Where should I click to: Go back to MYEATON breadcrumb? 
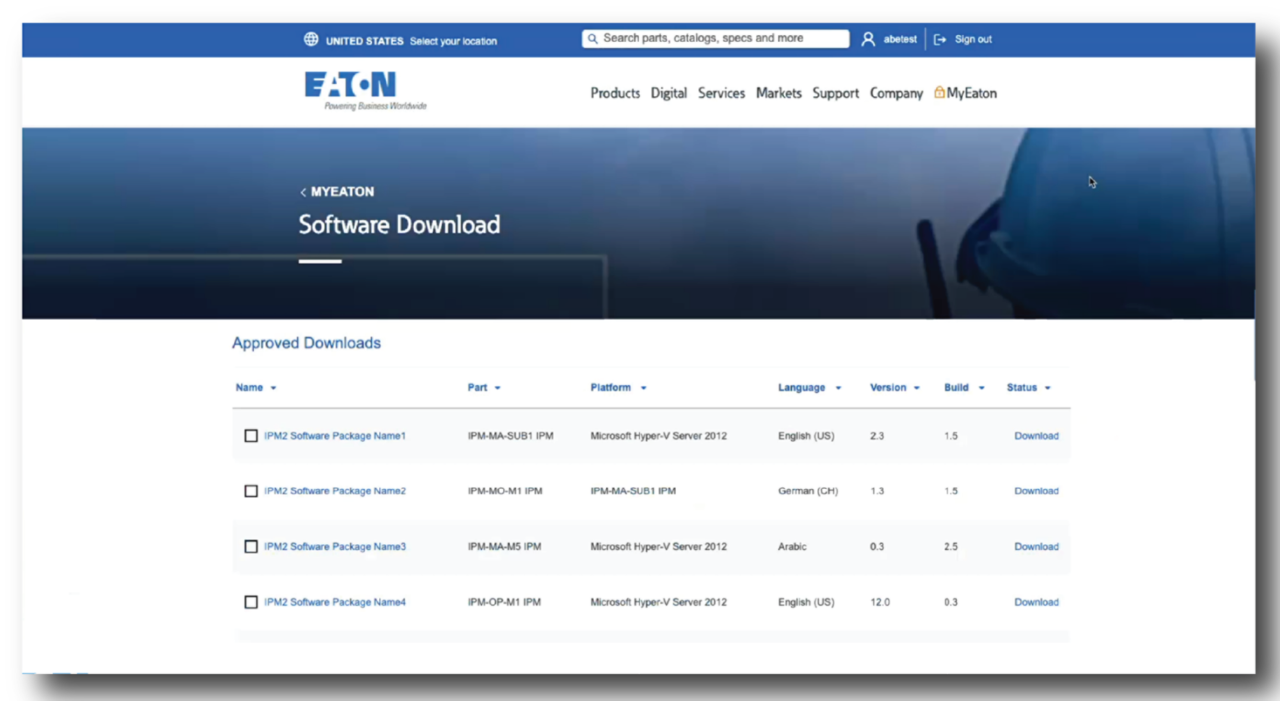(x=342, y=192)
